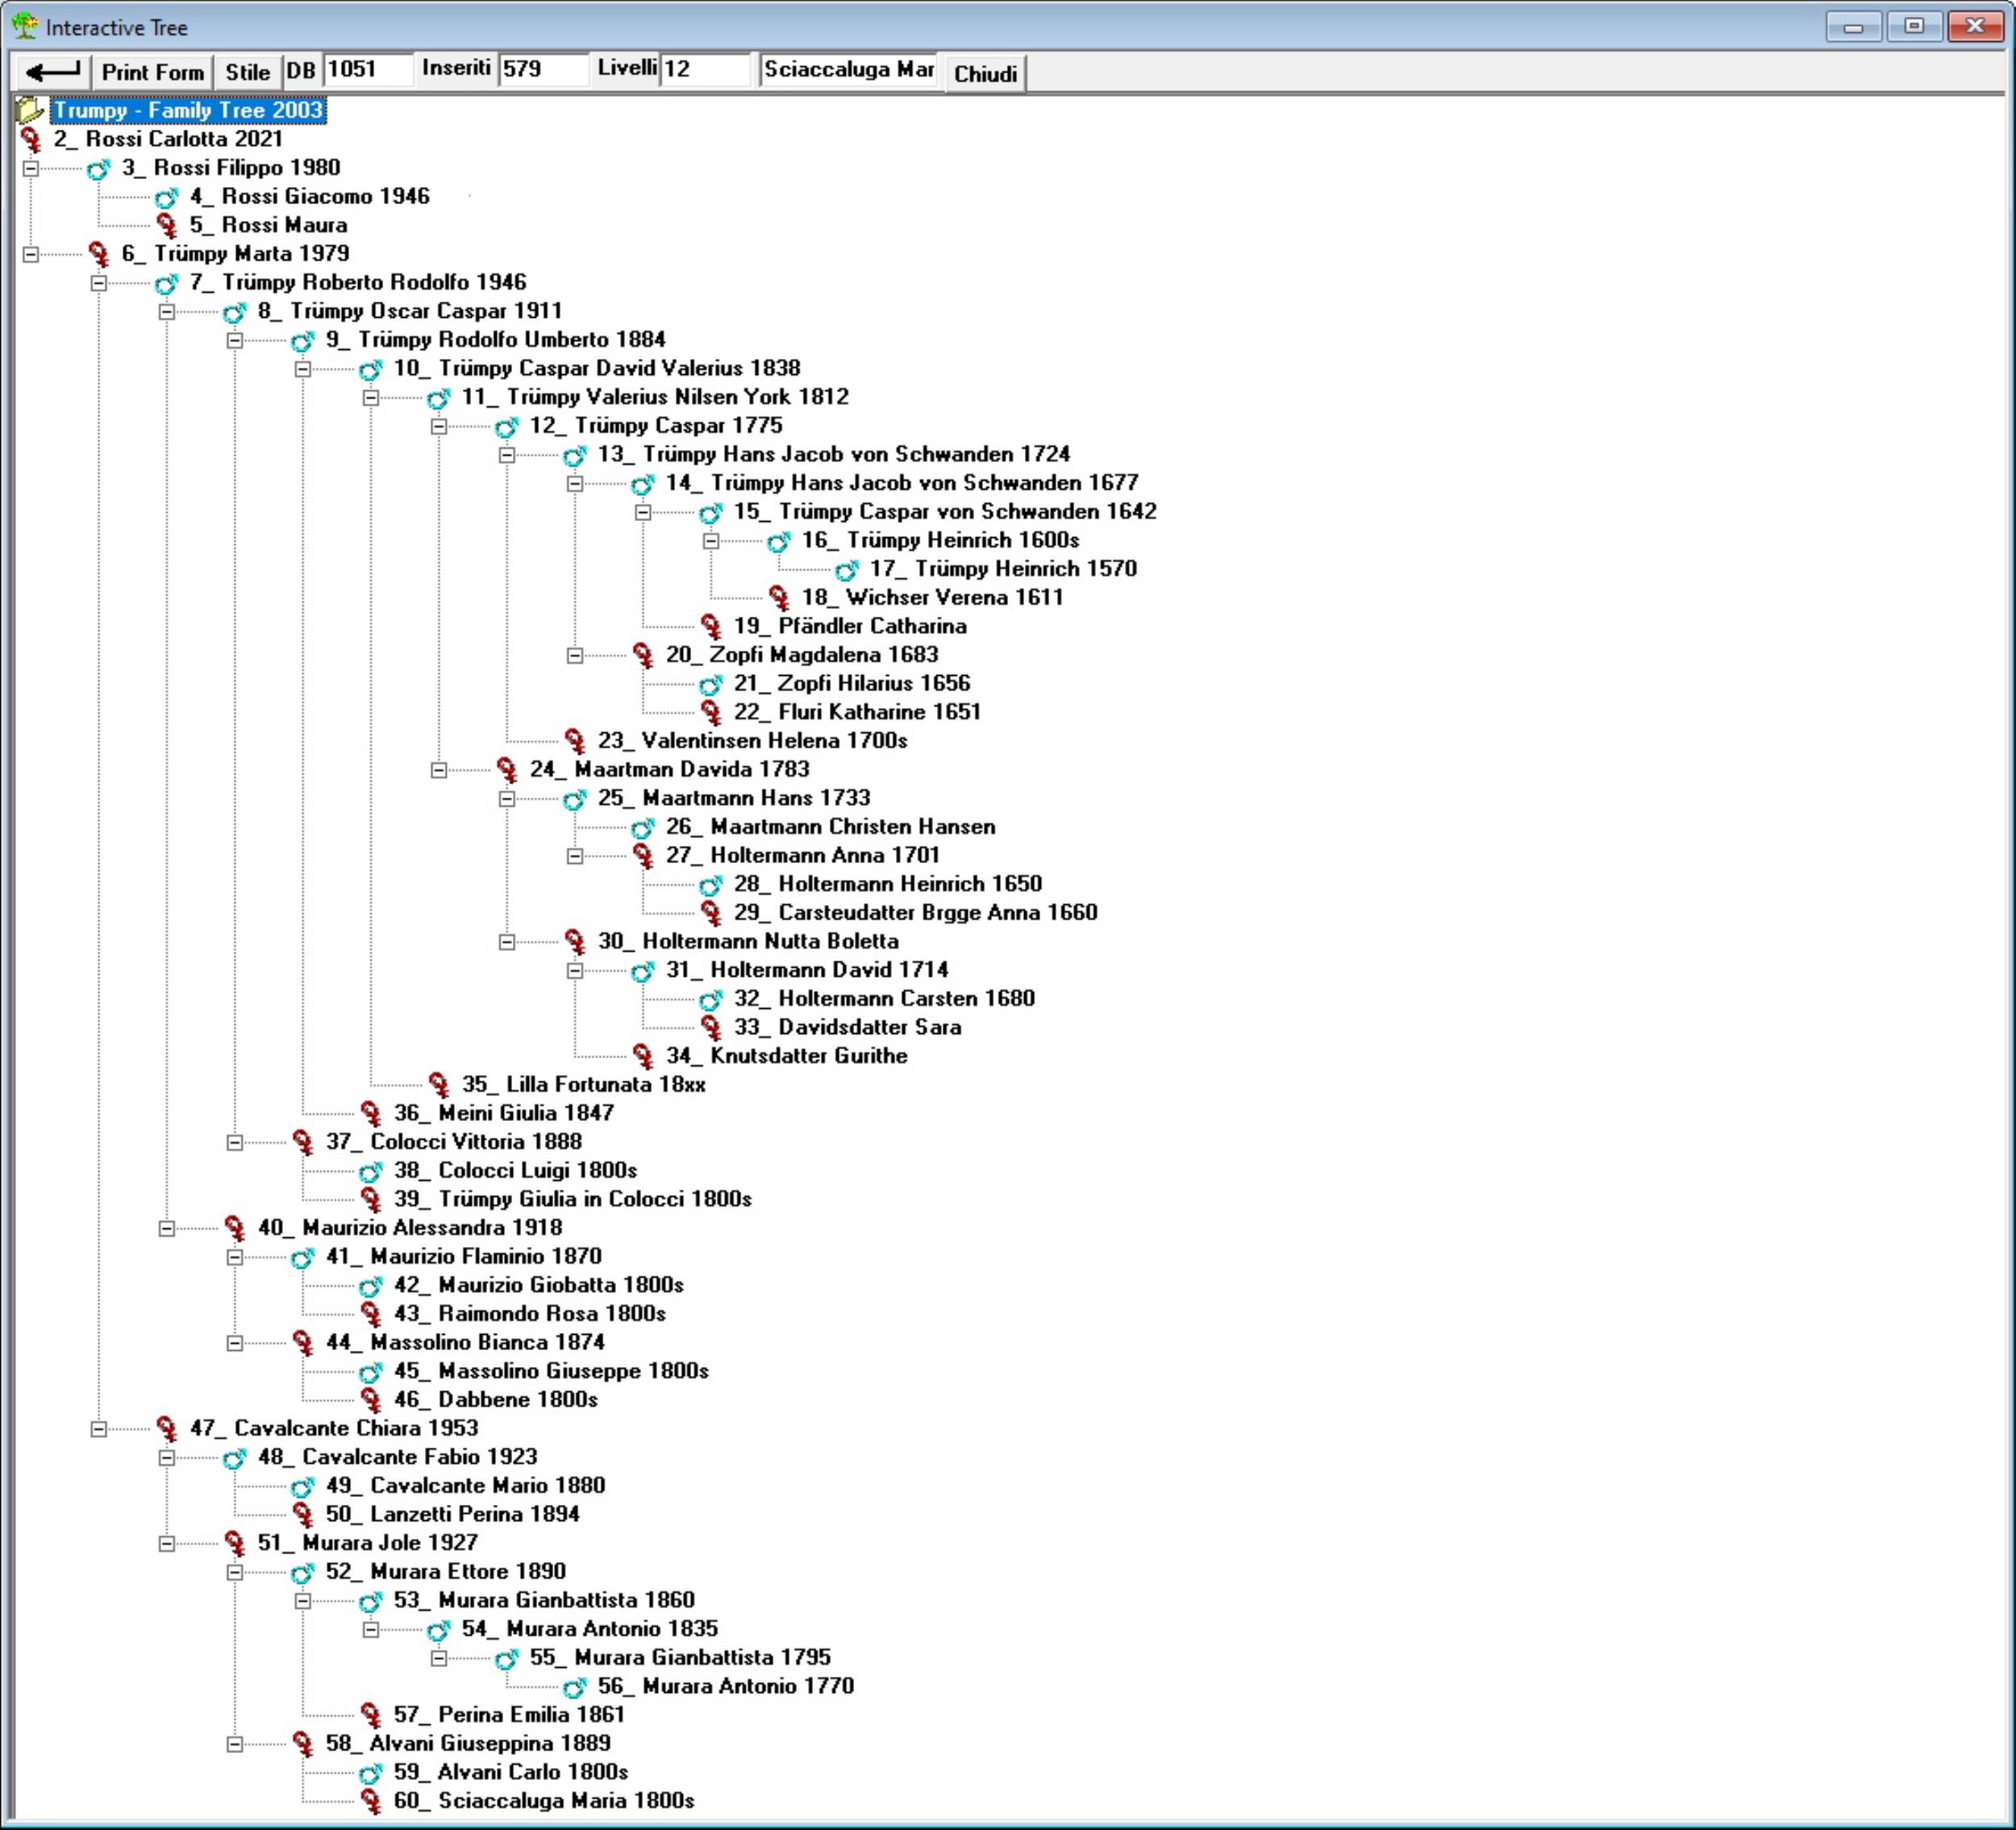Click female icon of Lilla Fortunata 18xx

[439, 1085]
